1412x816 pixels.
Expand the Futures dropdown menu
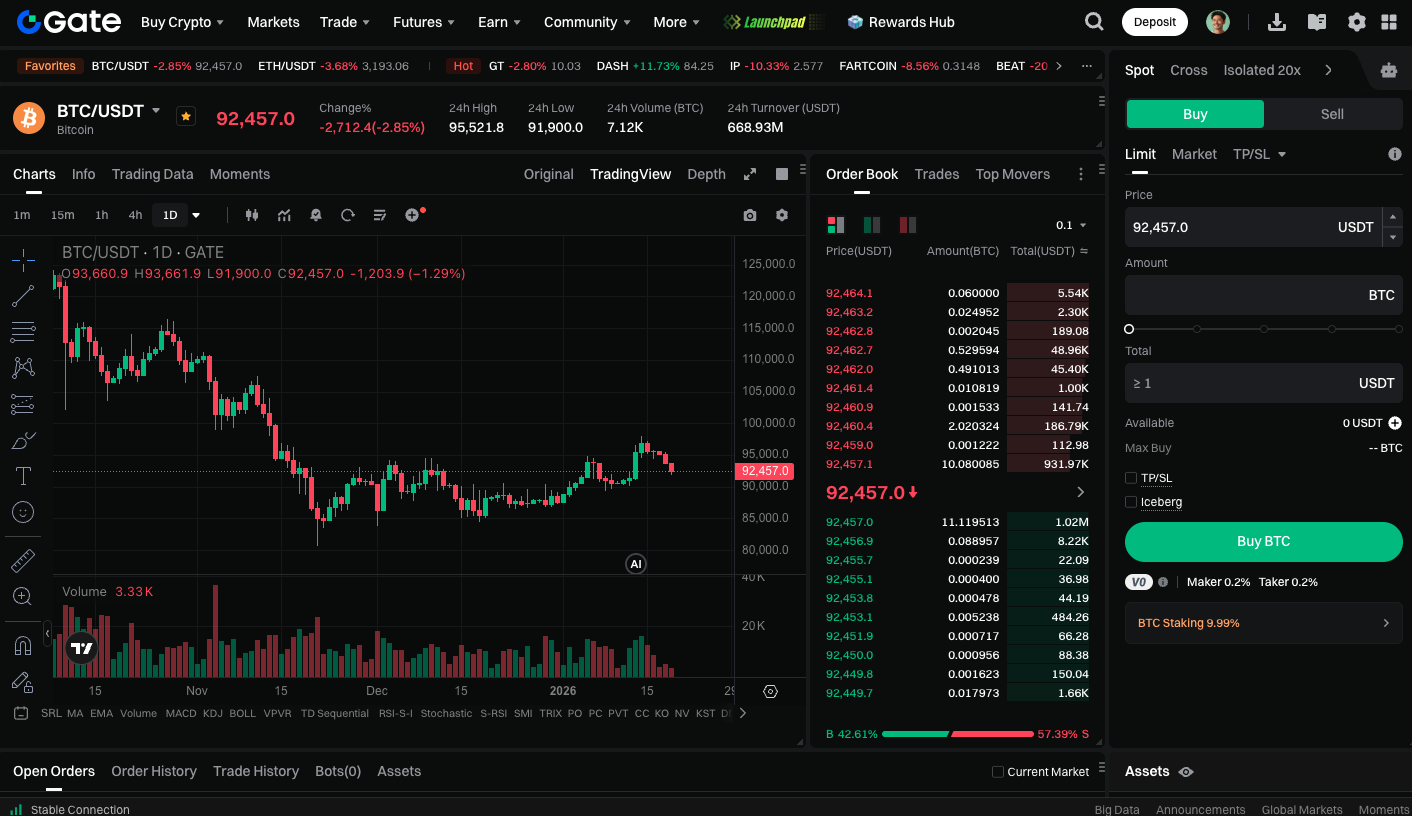tap(424, 22)
